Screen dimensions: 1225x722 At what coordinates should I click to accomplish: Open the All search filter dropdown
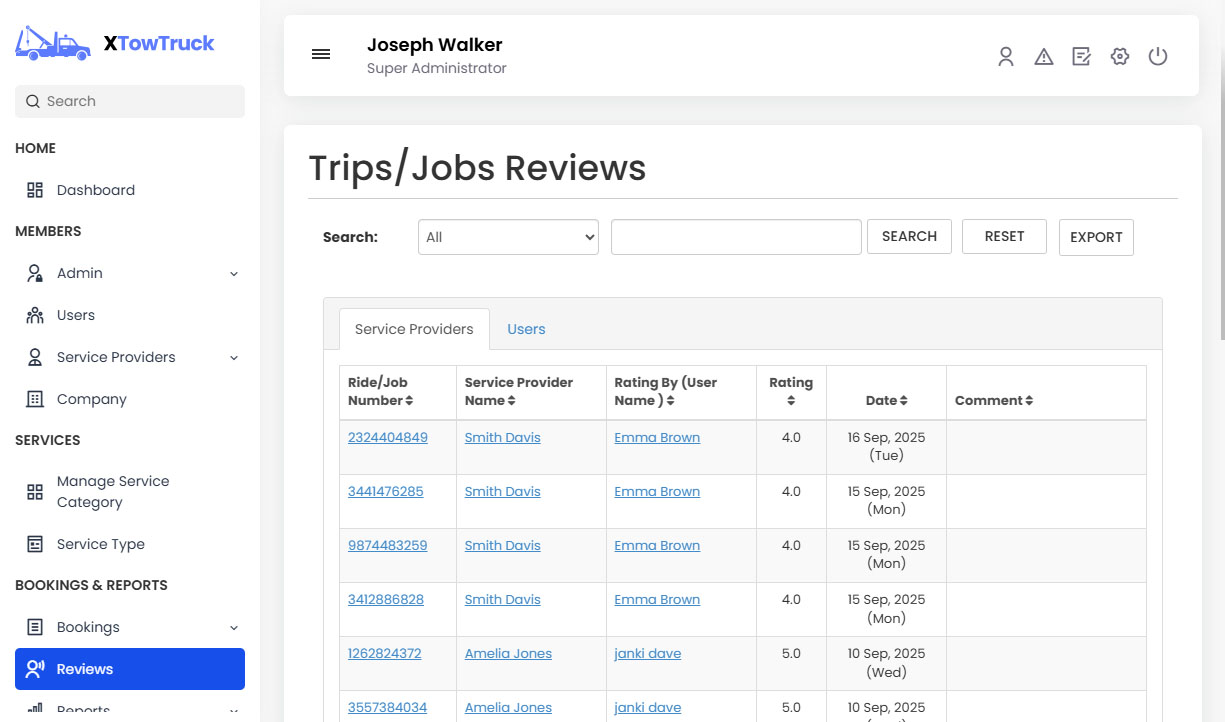(508, 237)
